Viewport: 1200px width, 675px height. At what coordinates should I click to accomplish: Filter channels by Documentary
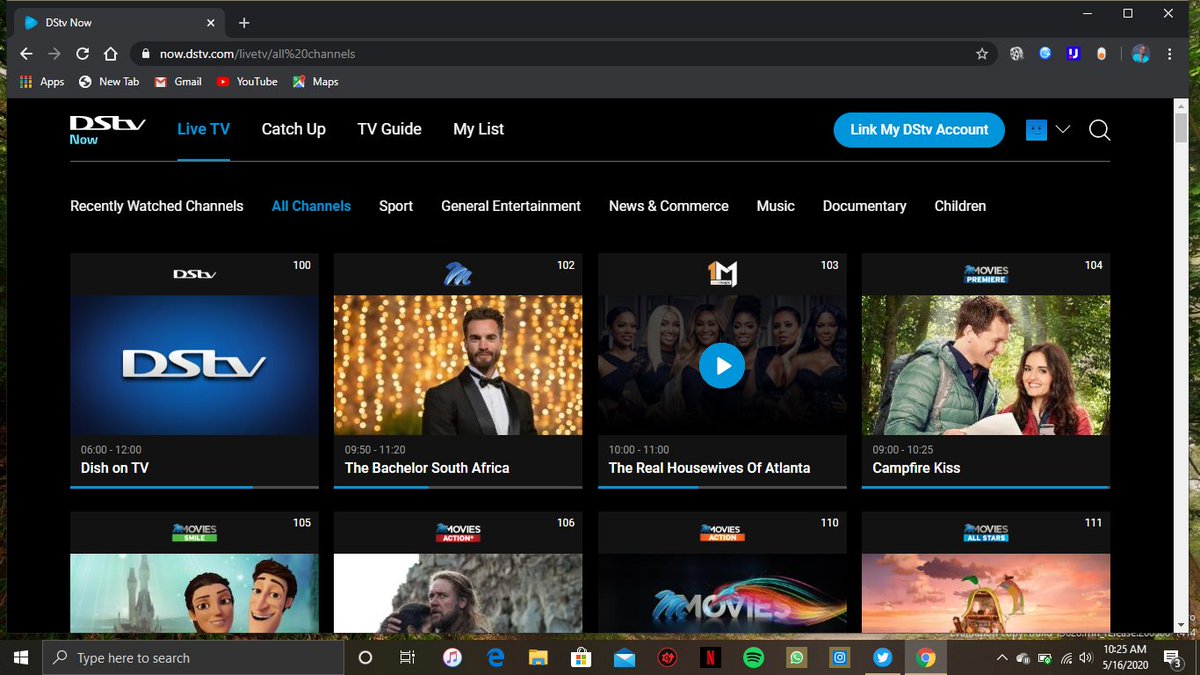(864, 206)
